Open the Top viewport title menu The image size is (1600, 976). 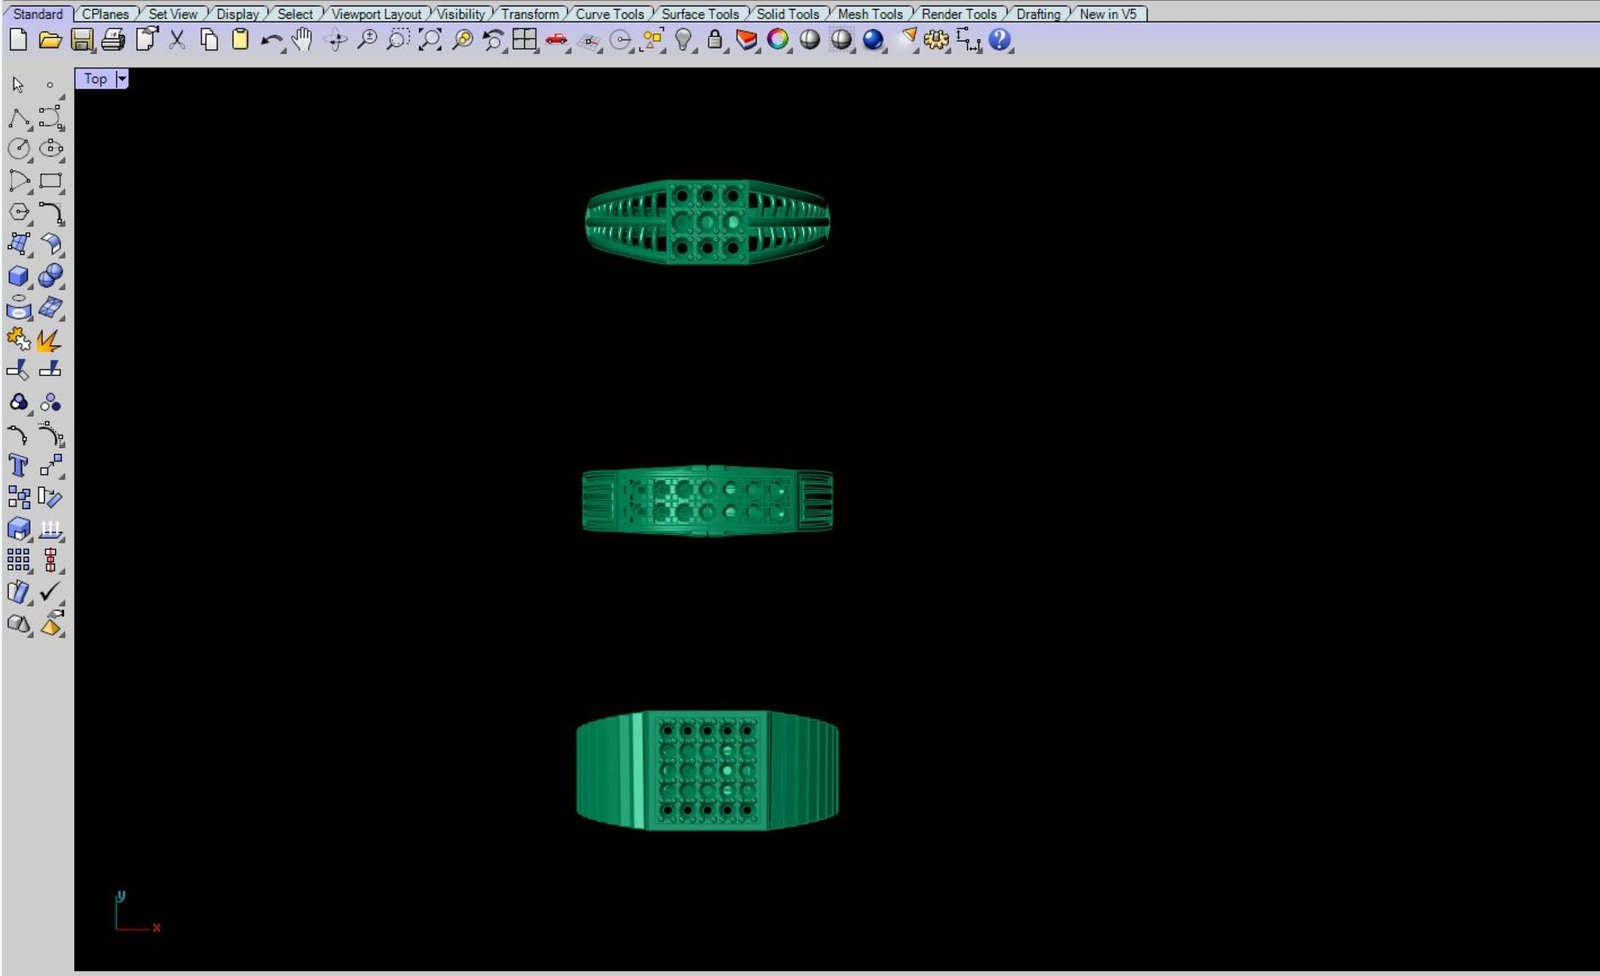click(95, 79)
